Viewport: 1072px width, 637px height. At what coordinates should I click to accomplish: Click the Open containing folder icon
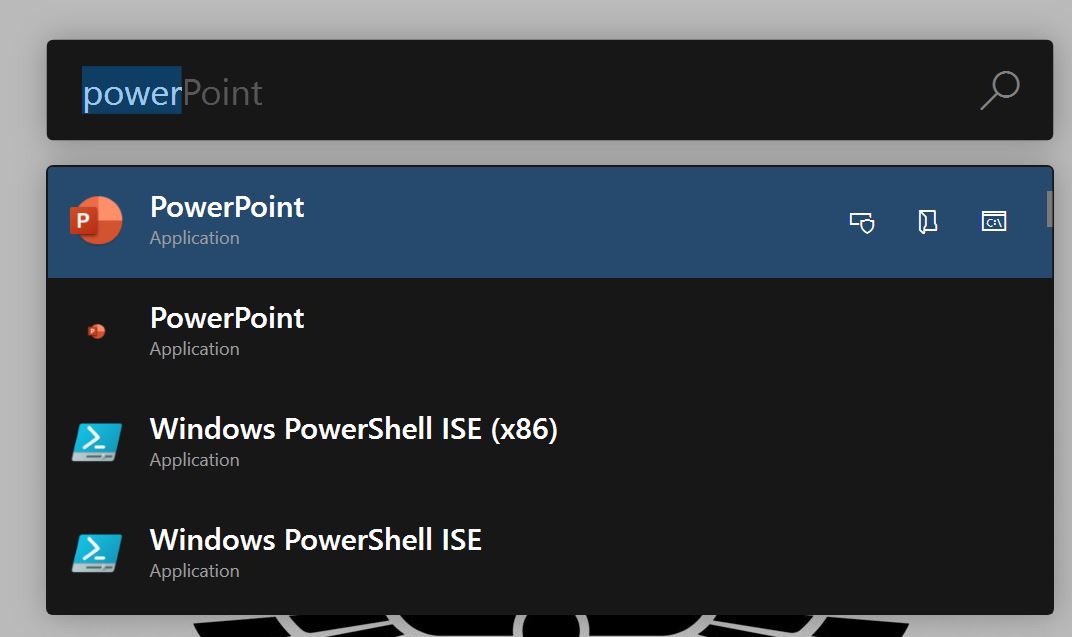point(927,221)
